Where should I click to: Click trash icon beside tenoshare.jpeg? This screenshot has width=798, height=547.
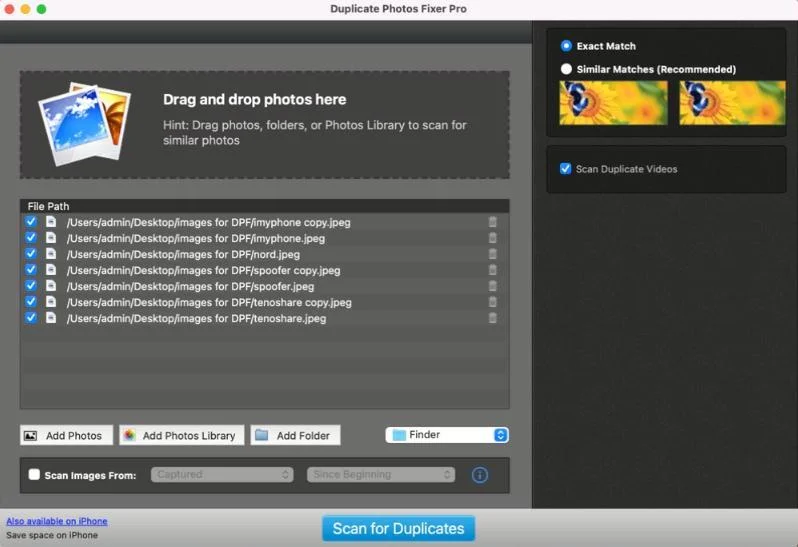492,318
